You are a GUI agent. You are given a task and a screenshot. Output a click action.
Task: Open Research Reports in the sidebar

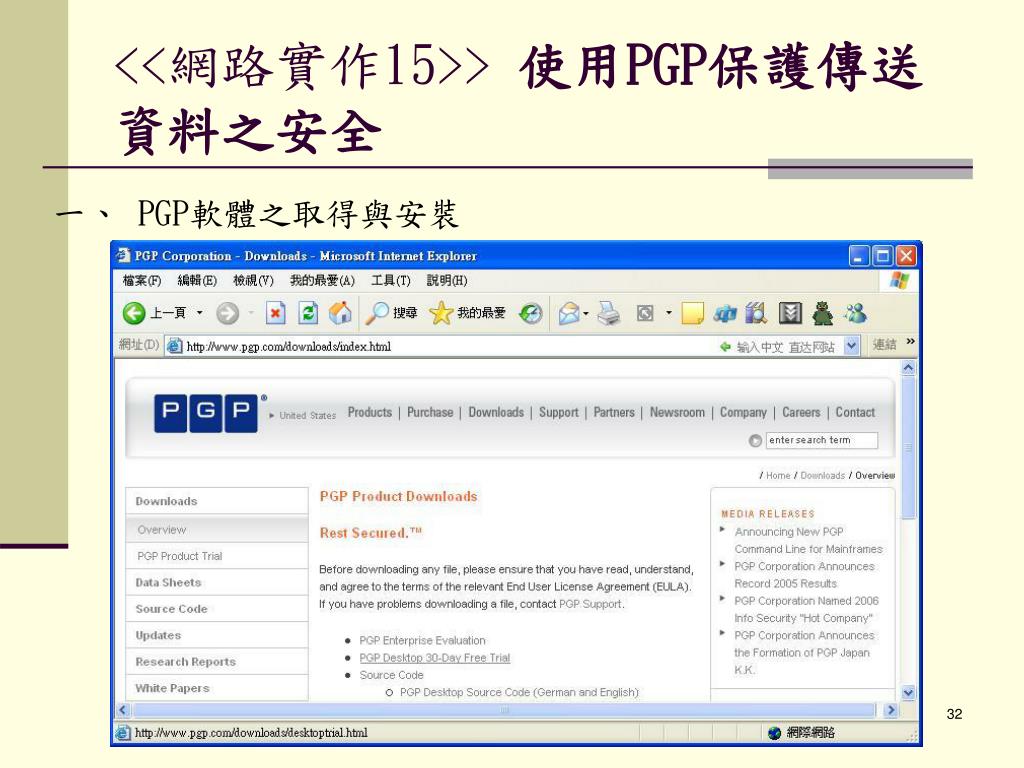217,662
